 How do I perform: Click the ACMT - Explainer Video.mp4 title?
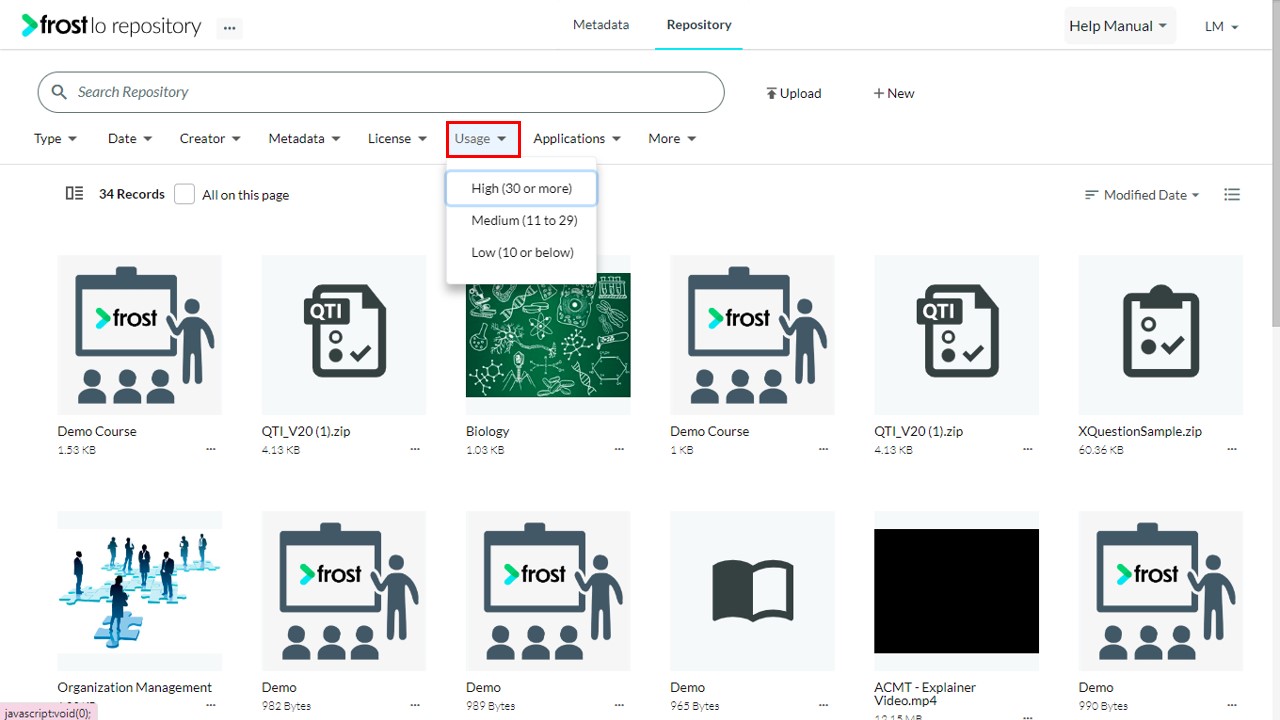click(925, 694)
